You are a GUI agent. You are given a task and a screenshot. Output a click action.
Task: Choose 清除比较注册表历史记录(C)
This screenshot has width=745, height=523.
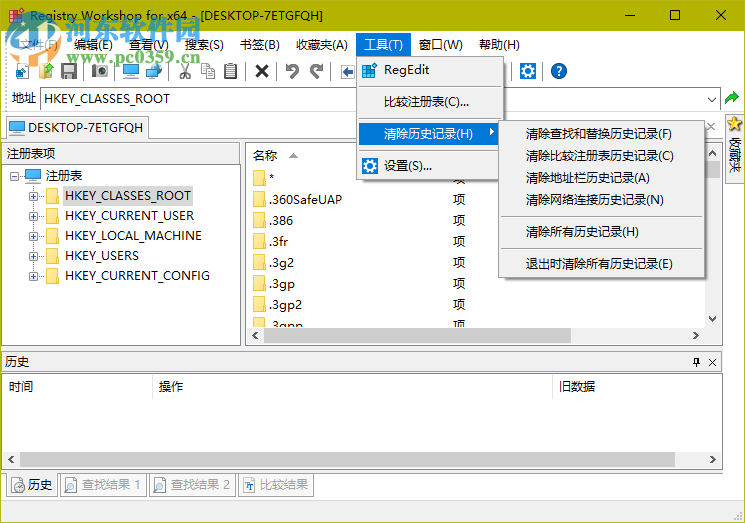tap(602, 156)
